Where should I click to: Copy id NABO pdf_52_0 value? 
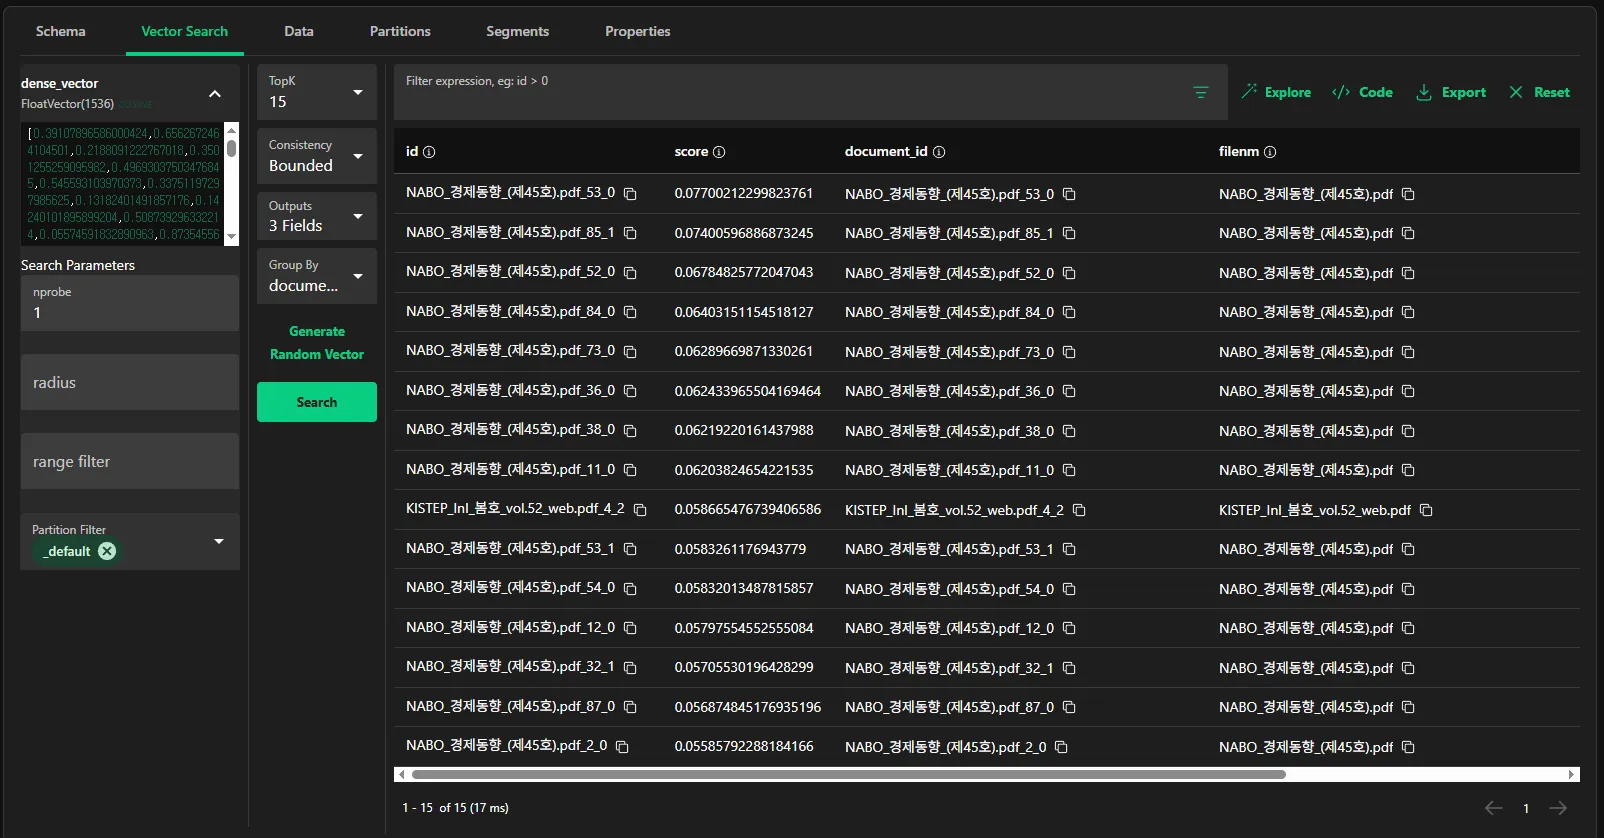[x=630, y=272]
